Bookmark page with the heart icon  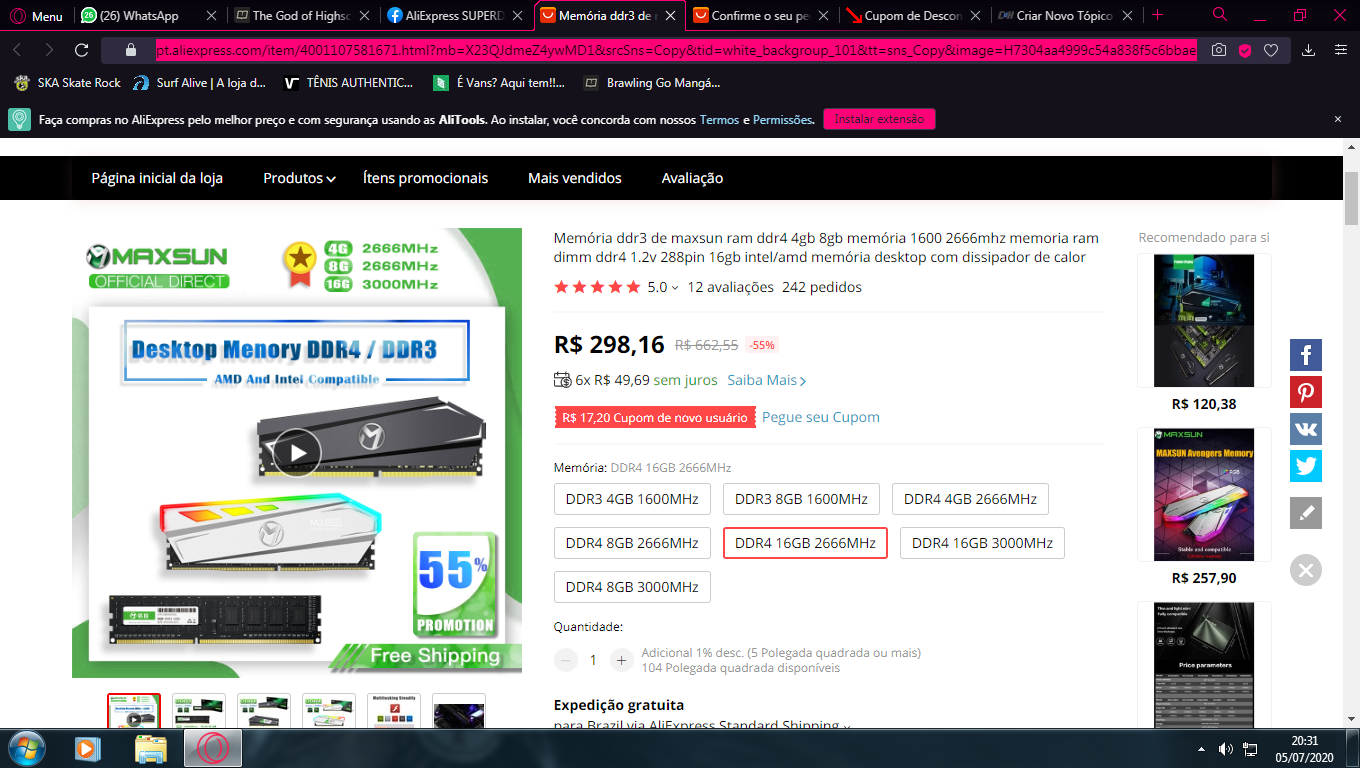pyautogui.click(x=1271, y=50)
